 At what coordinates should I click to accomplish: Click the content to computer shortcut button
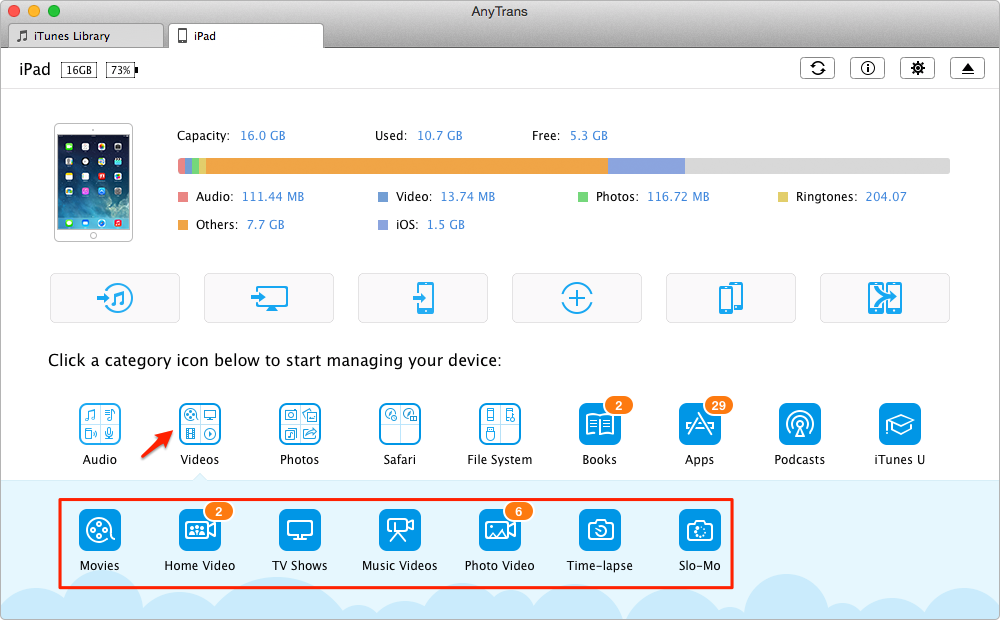click(268, 298)
